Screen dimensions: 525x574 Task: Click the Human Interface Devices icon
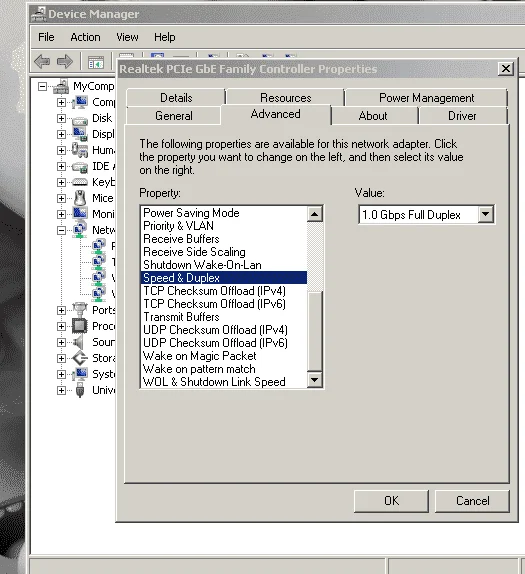click(x=80, y=150)
